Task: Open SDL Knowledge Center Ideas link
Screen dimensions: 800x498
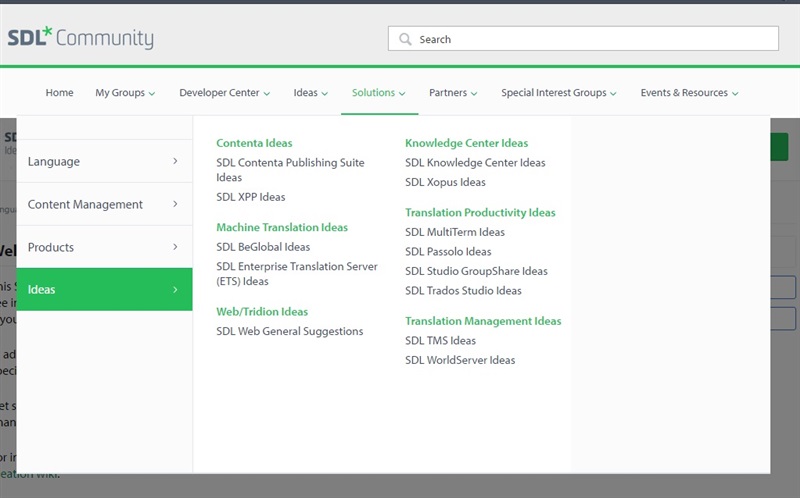Action: (x=475, y=163)
